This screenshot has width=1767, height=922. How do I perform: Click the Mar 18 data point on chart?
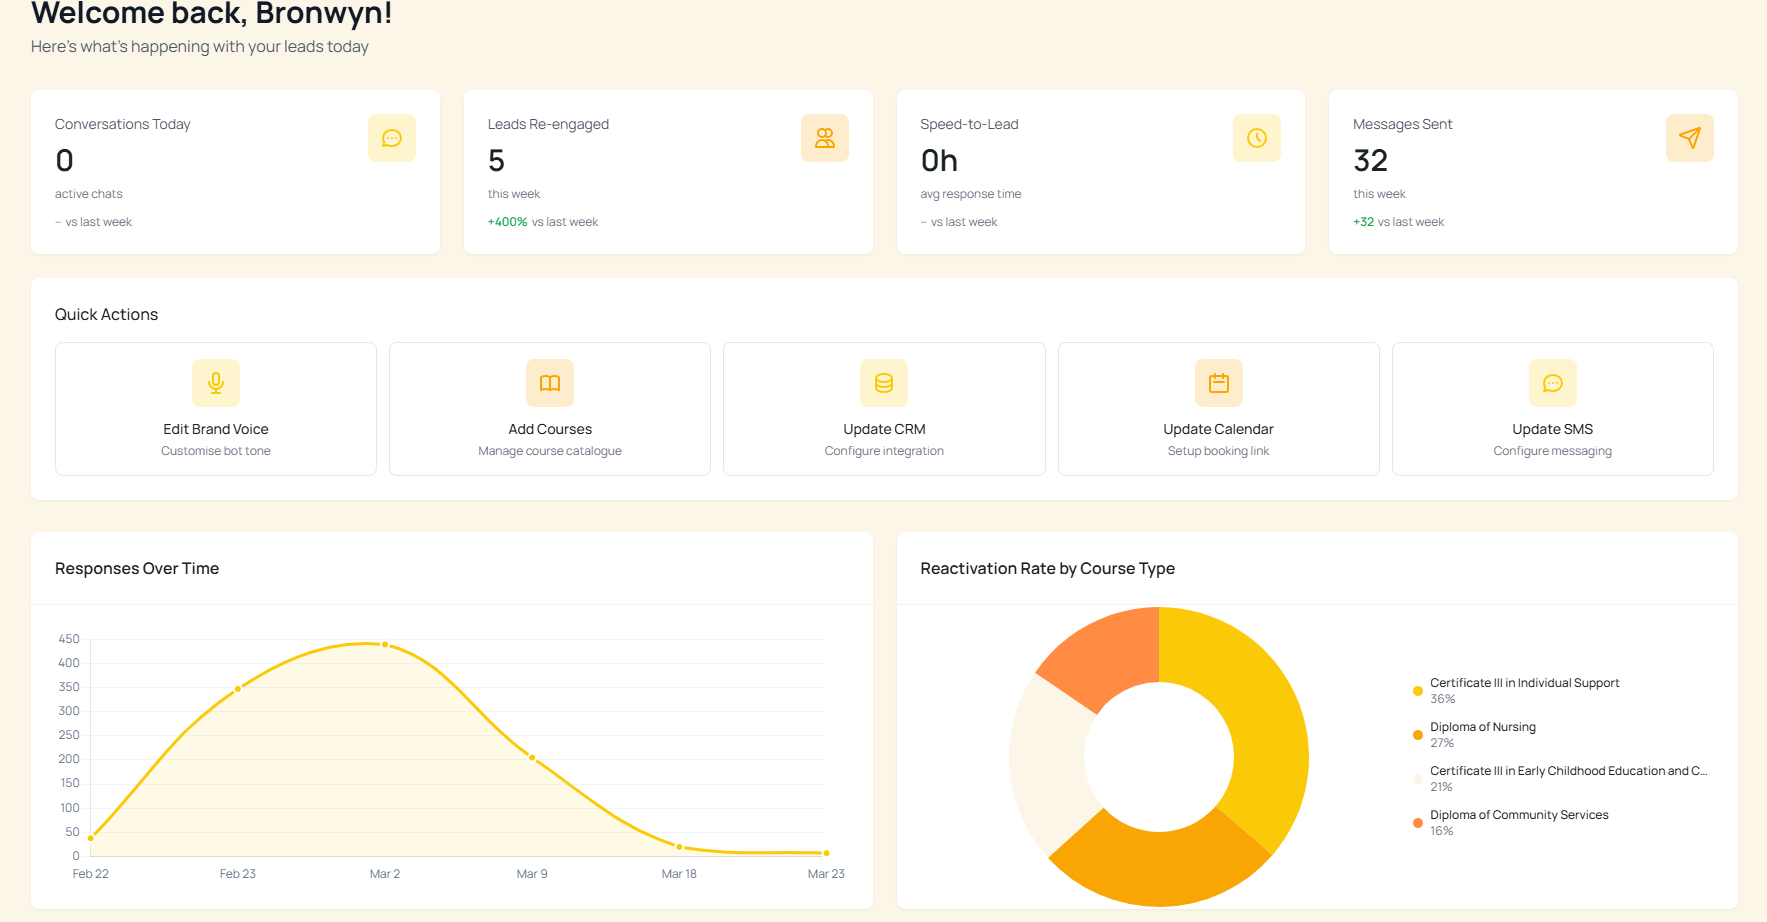coord(679,847)
